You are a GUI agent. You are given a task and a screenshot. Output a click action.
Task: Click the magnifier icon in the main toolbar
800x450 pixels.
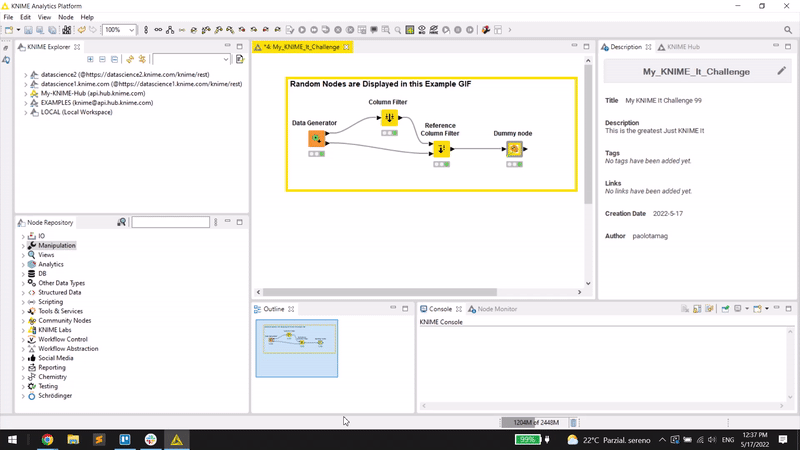tap(398, 30)
